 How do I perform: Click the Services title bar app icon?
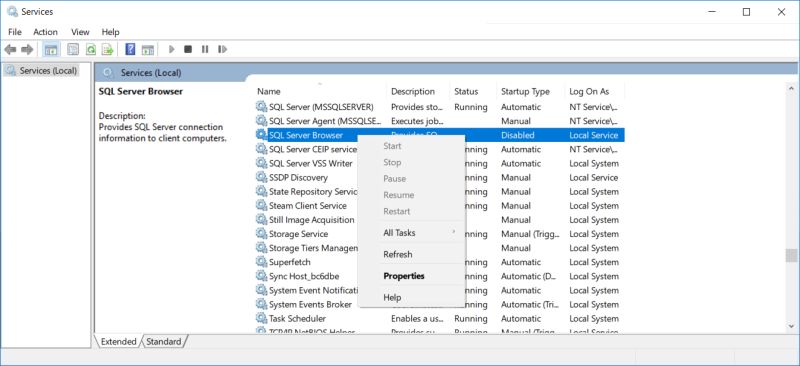(13, 11)
